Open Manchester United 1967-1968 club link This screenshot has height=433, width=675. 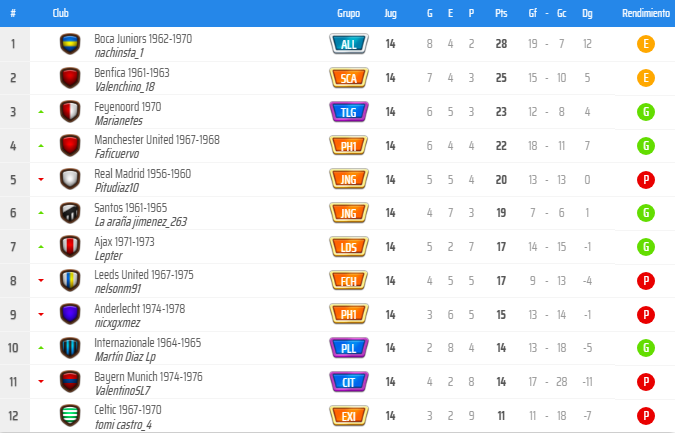point(157,140)
